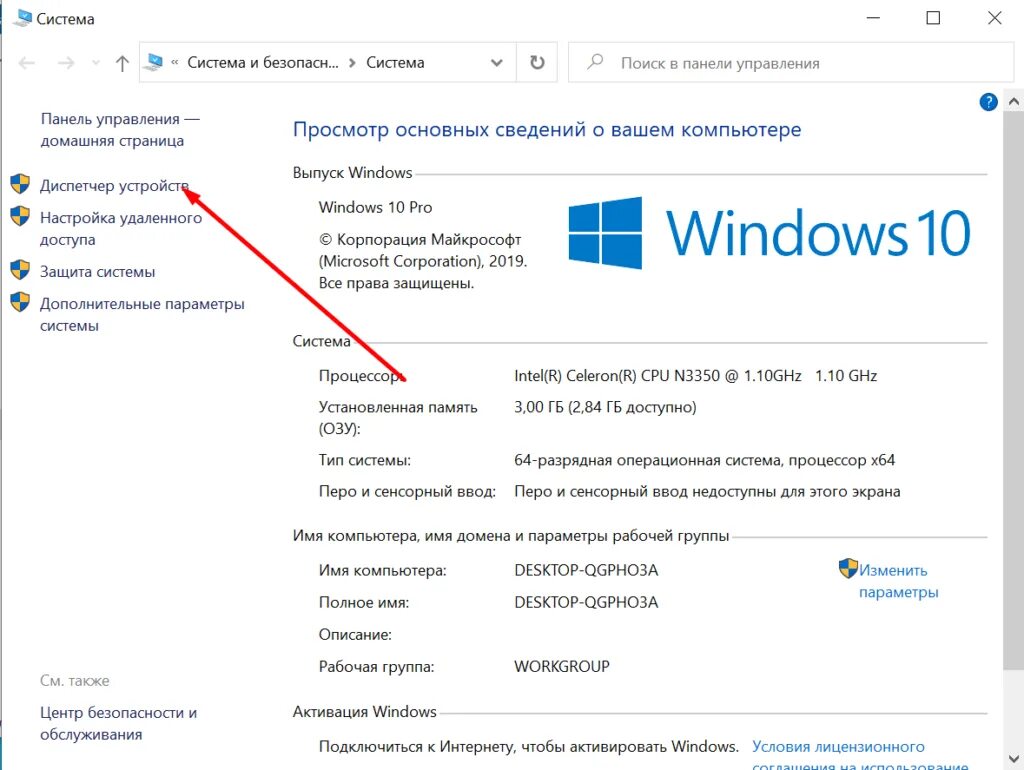Minimize the Система window

873,18
